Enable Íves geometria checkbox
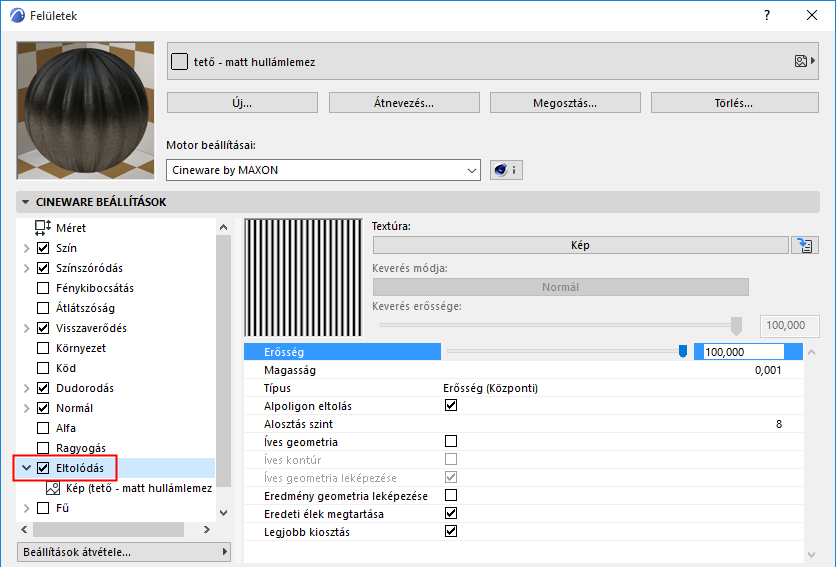The height and width of the screenshot is (567, 836). click(451, 441)
